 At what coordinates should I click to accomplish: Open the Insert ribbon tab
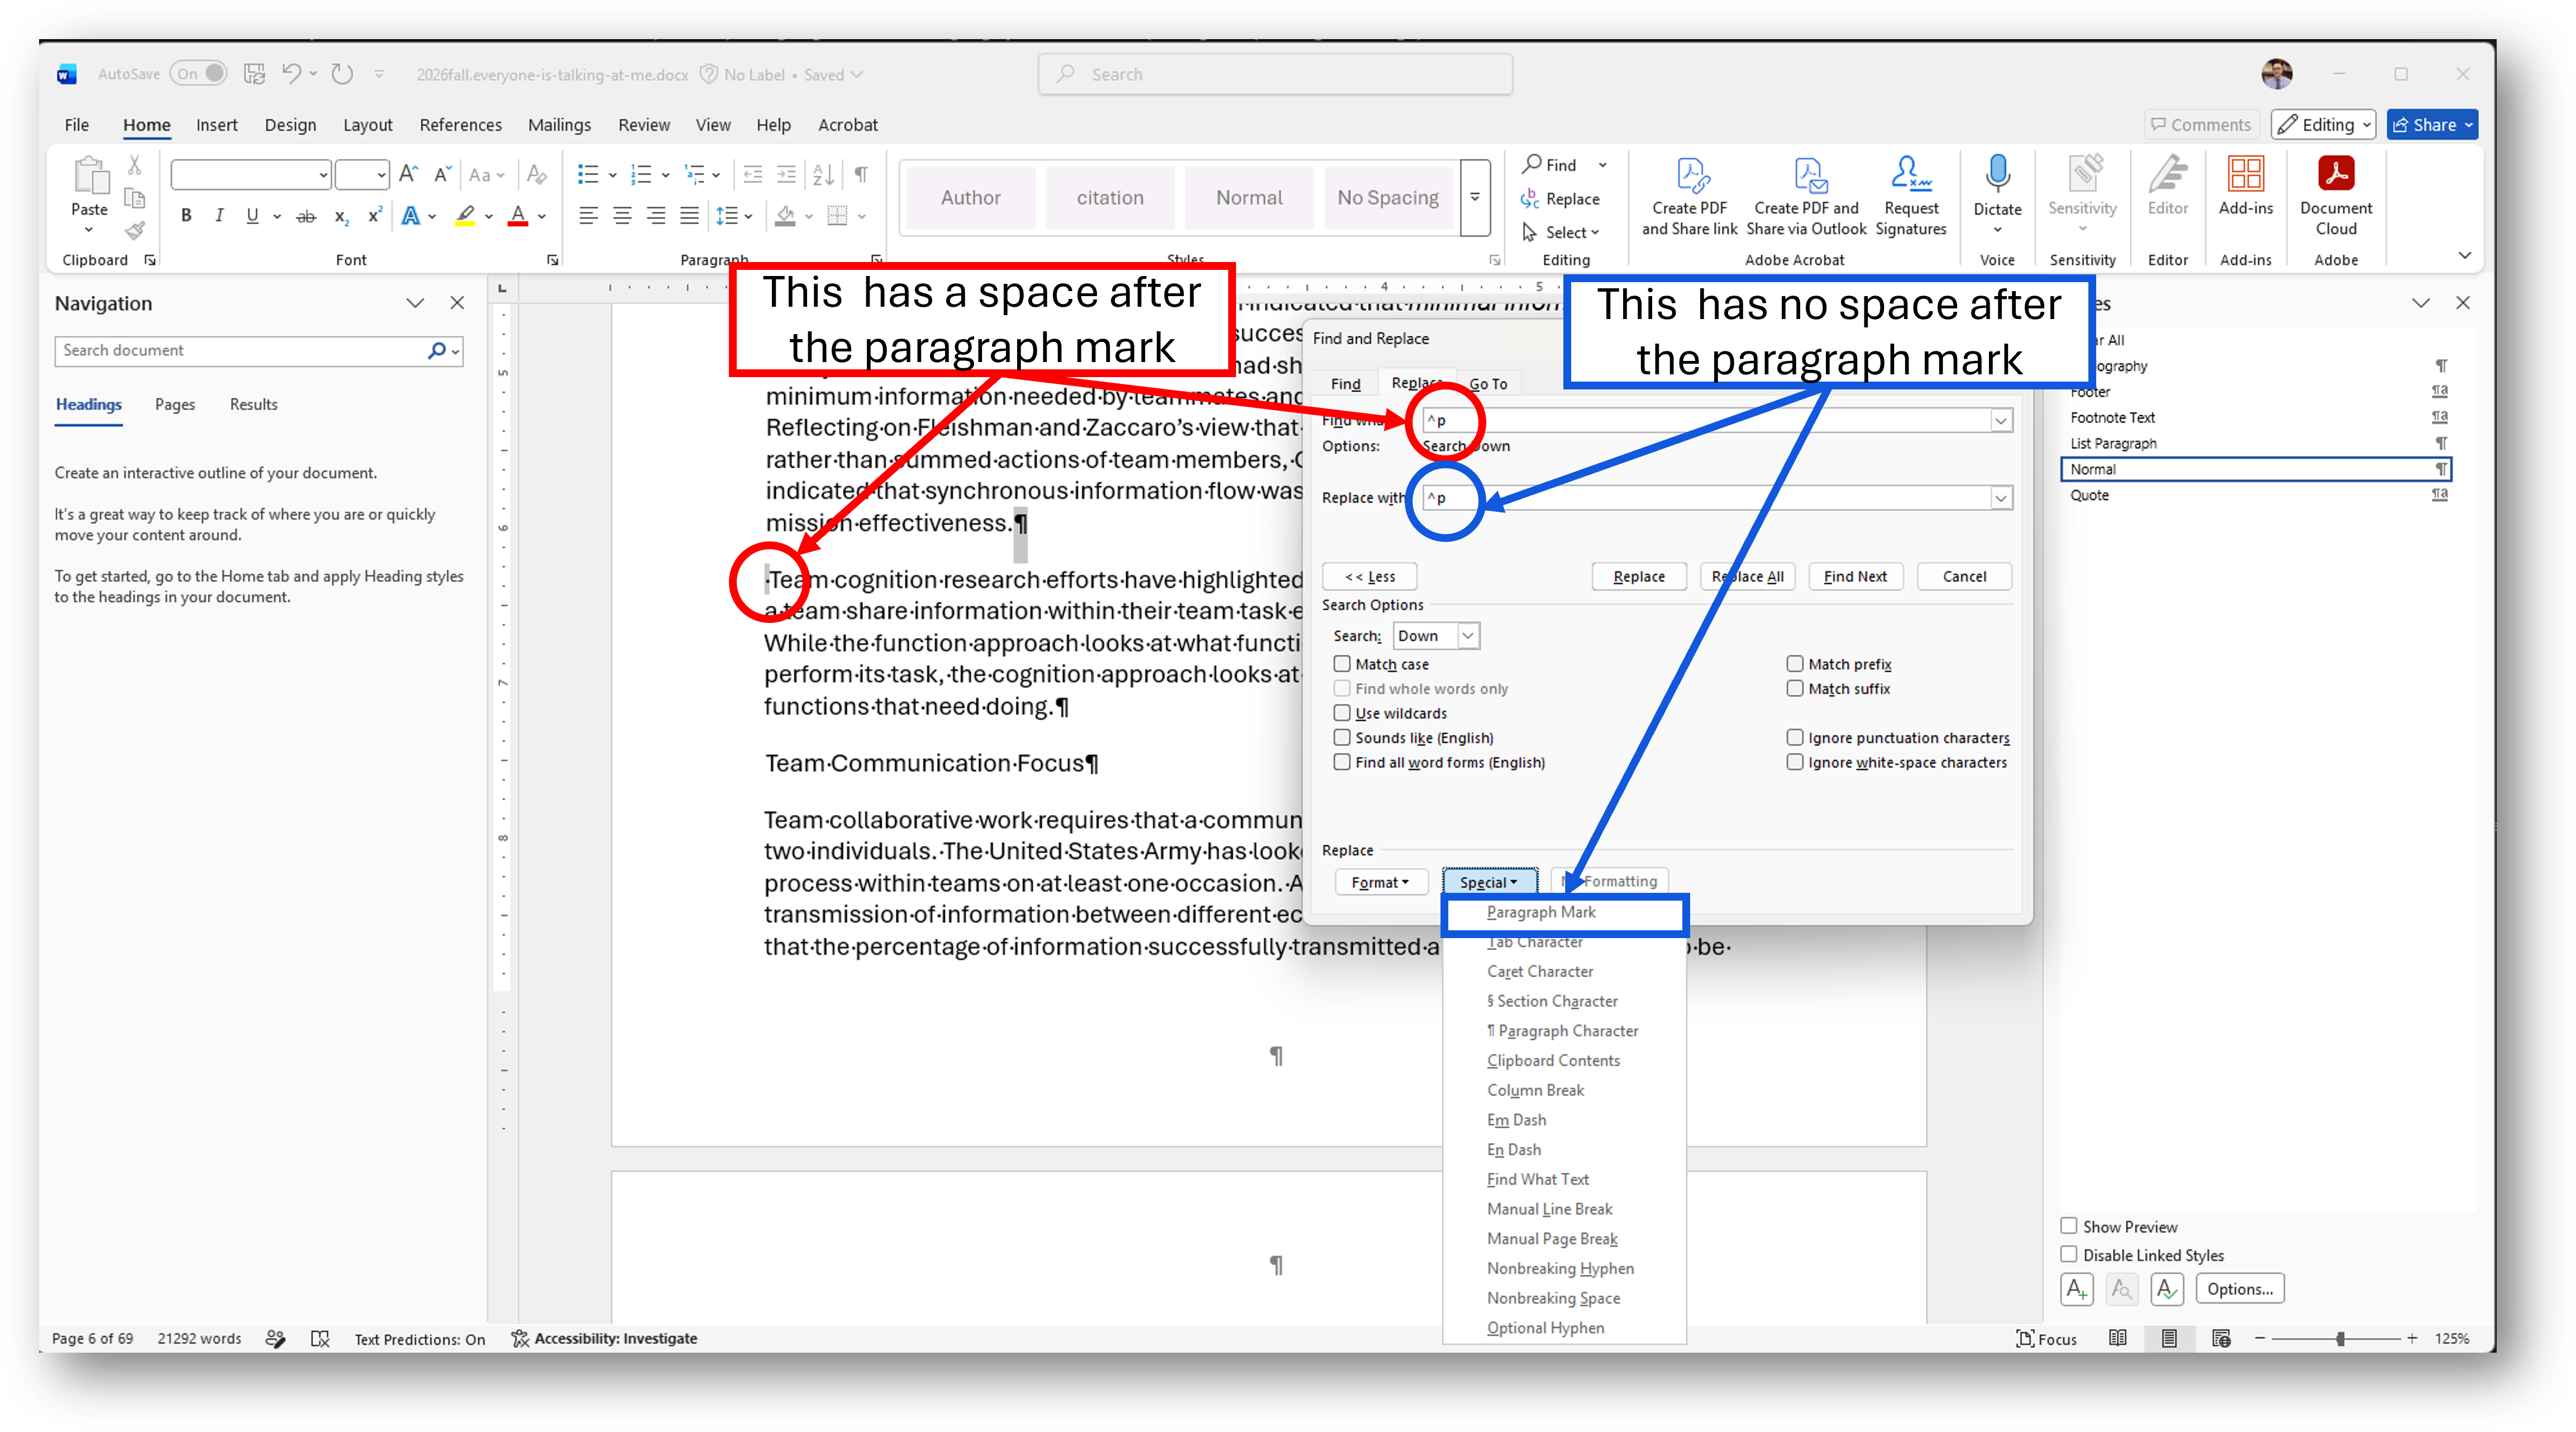(217, 124)
